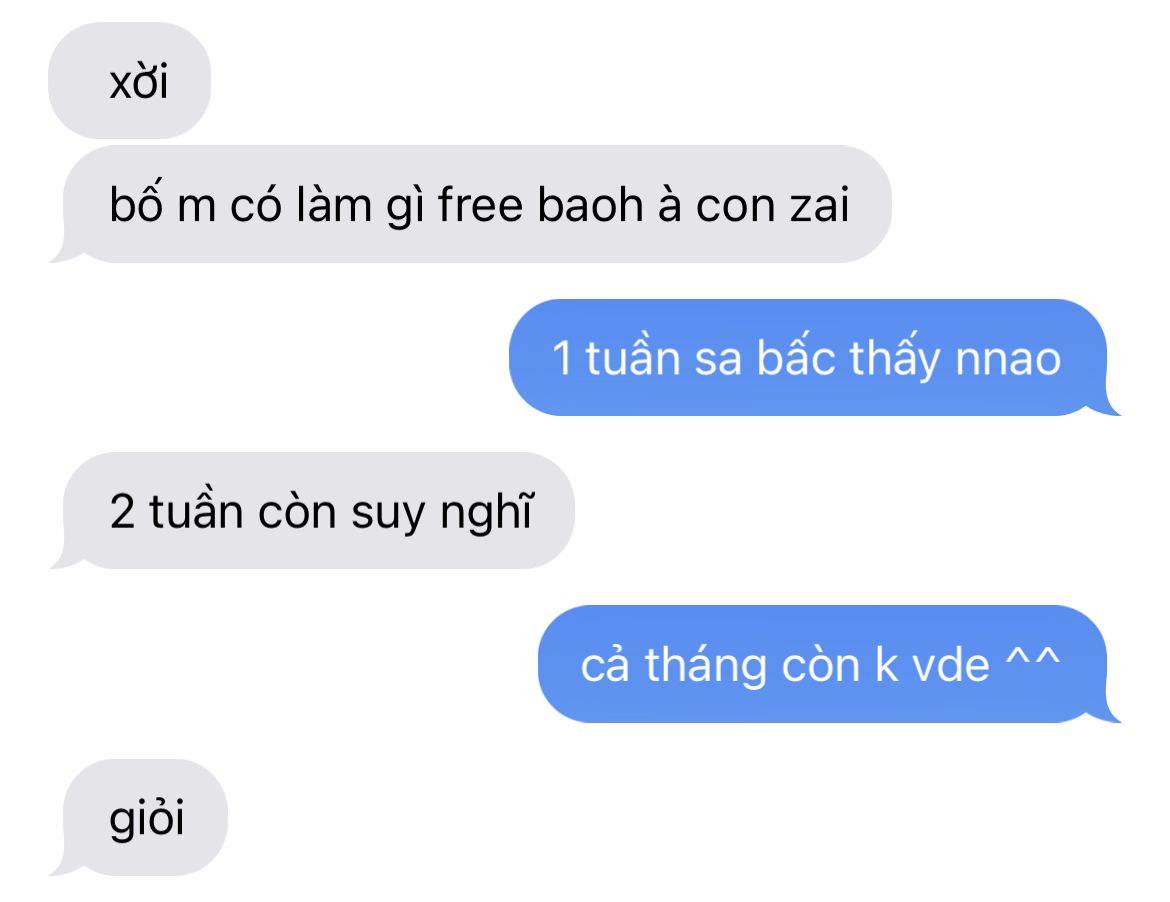Click the words 'con zai' in the gray bubble
This screenshot has width=1170, height=902.
(772, 205)
